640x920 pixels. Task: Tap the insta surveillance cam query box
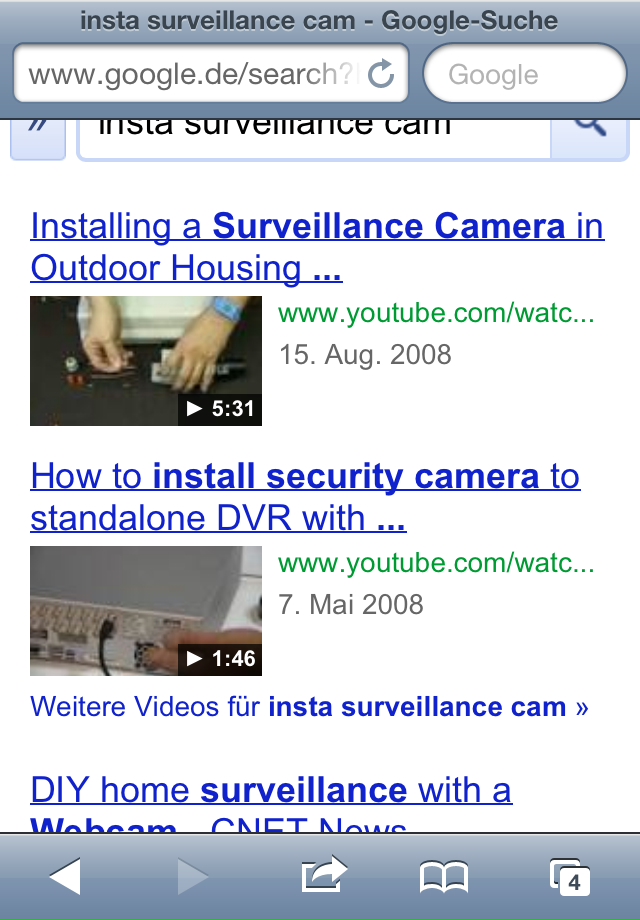pos(314,139)
